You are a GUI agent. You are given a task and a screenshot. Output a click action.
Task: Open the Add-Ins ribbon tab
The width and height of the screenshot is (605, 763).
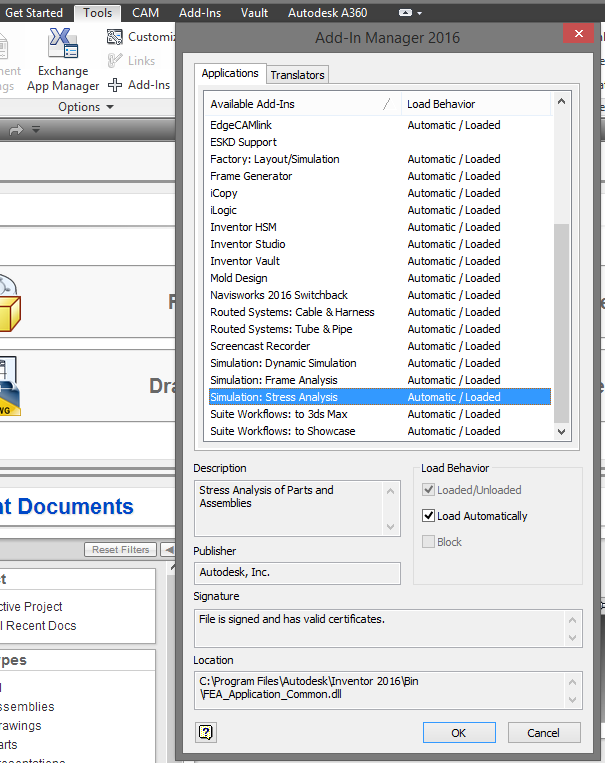200,13
